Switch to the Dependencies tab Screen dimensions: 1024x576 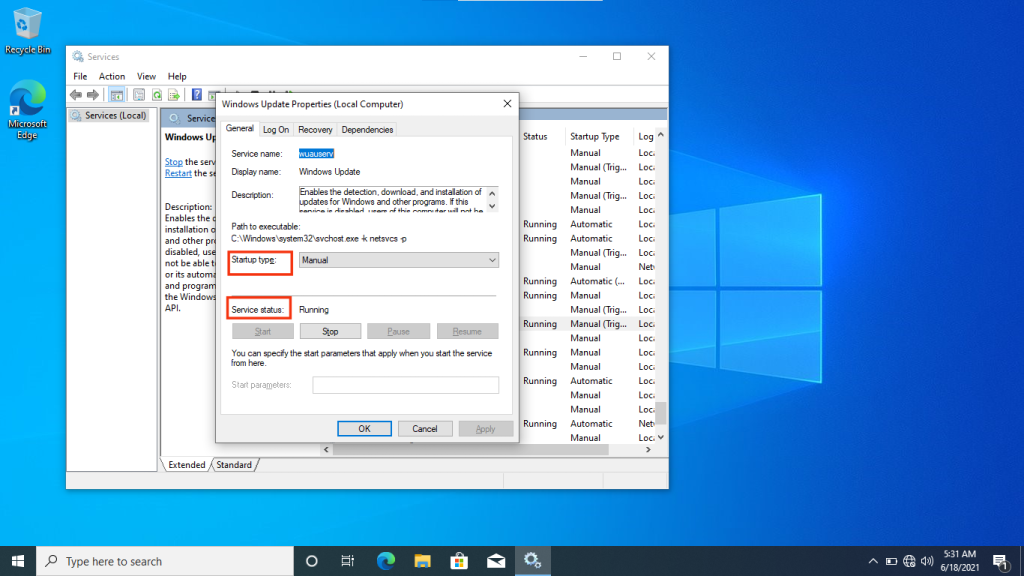click(367, 130)
